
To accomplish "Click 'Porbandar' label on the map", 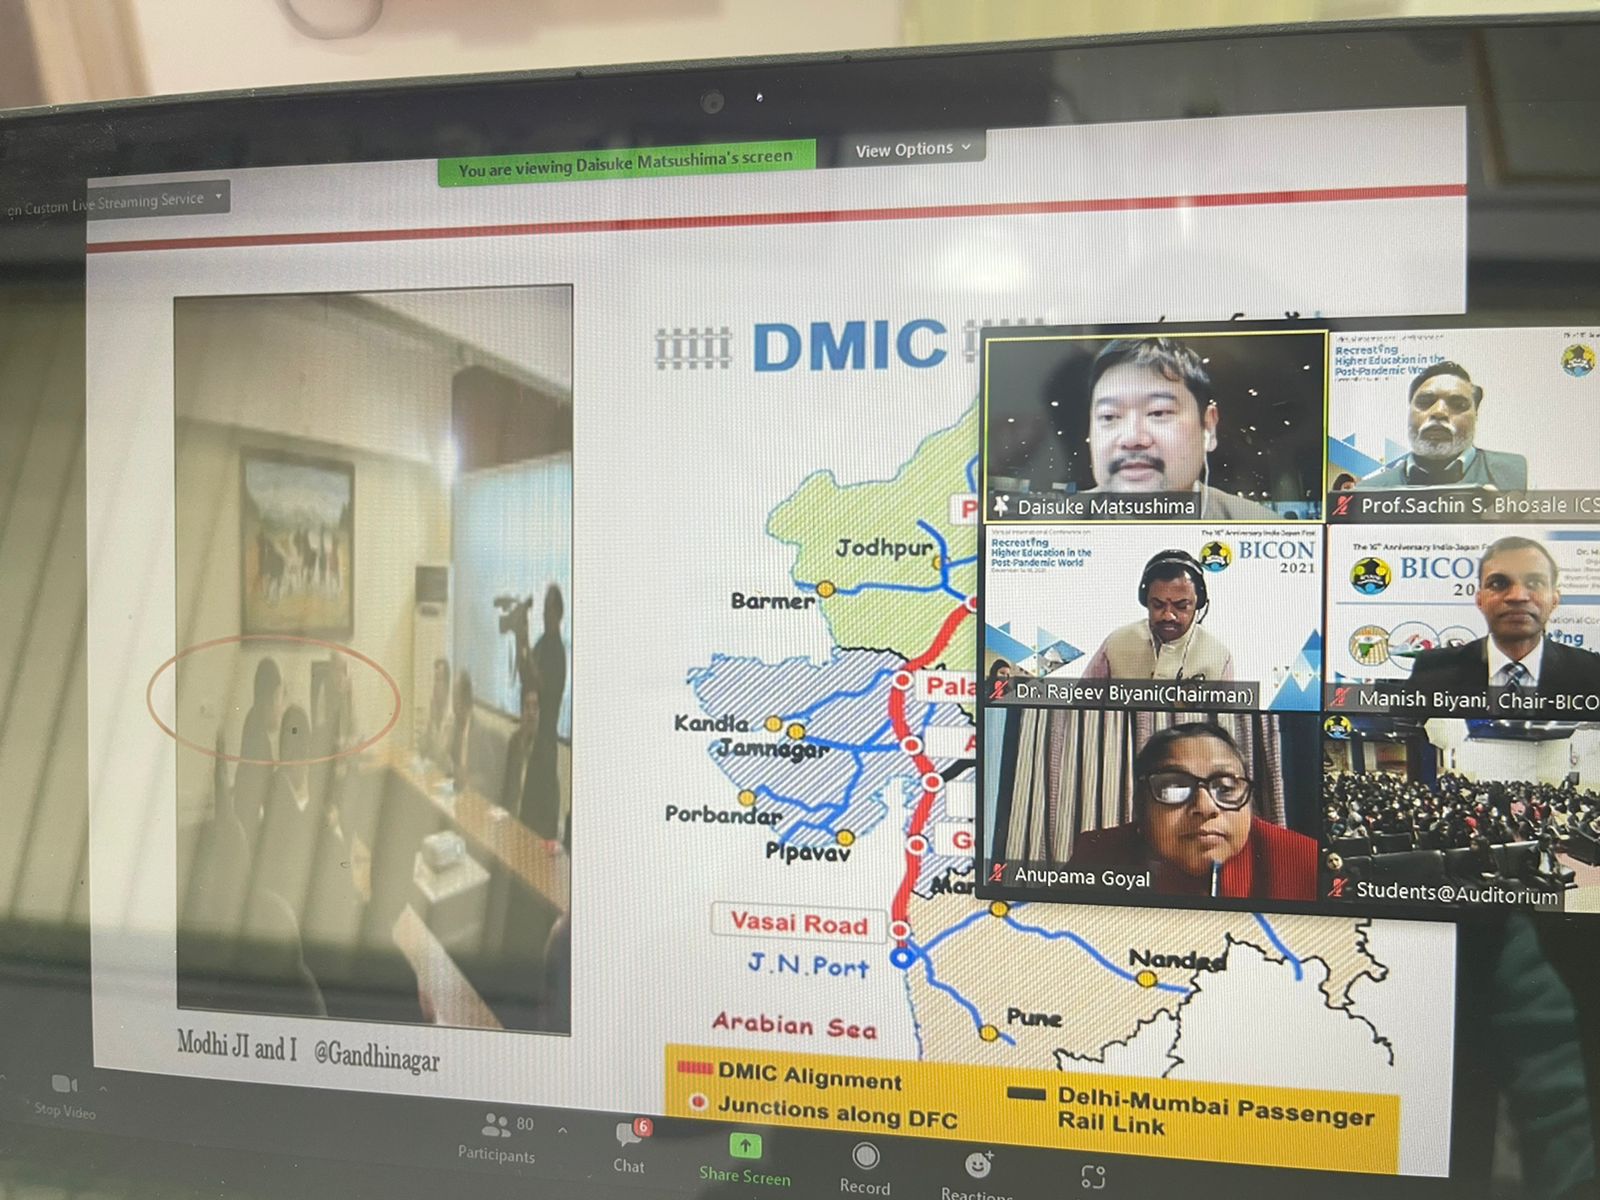I will [x=724, y=814].
